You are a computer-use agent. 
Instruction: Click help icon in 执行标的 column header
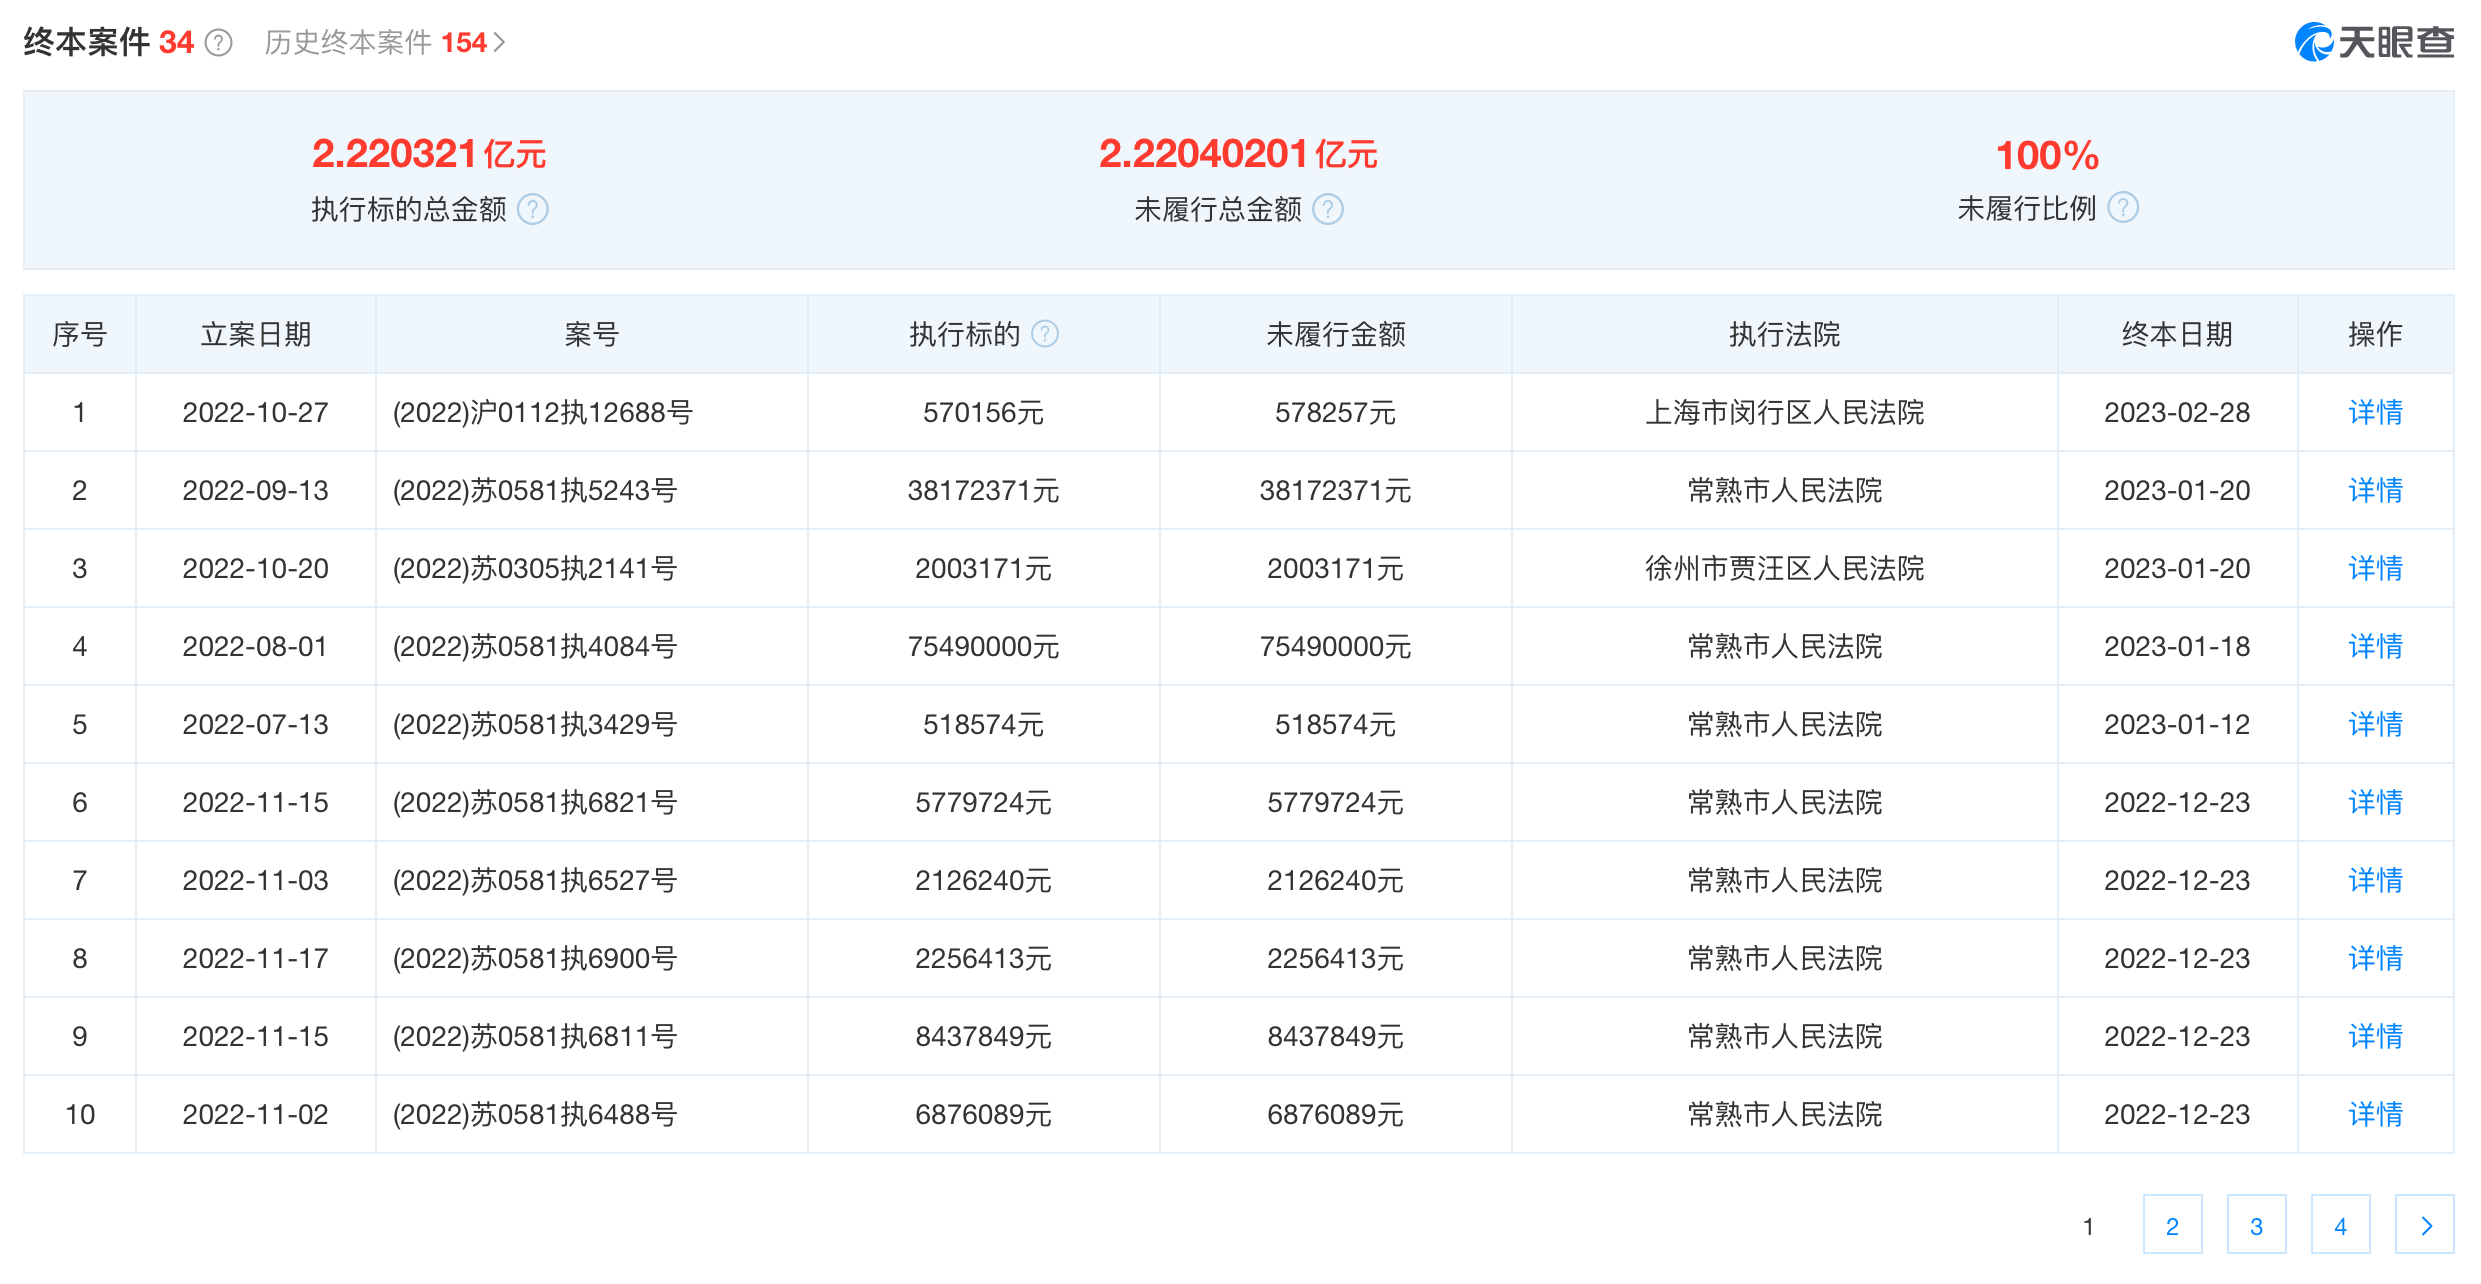point(1044,334)
